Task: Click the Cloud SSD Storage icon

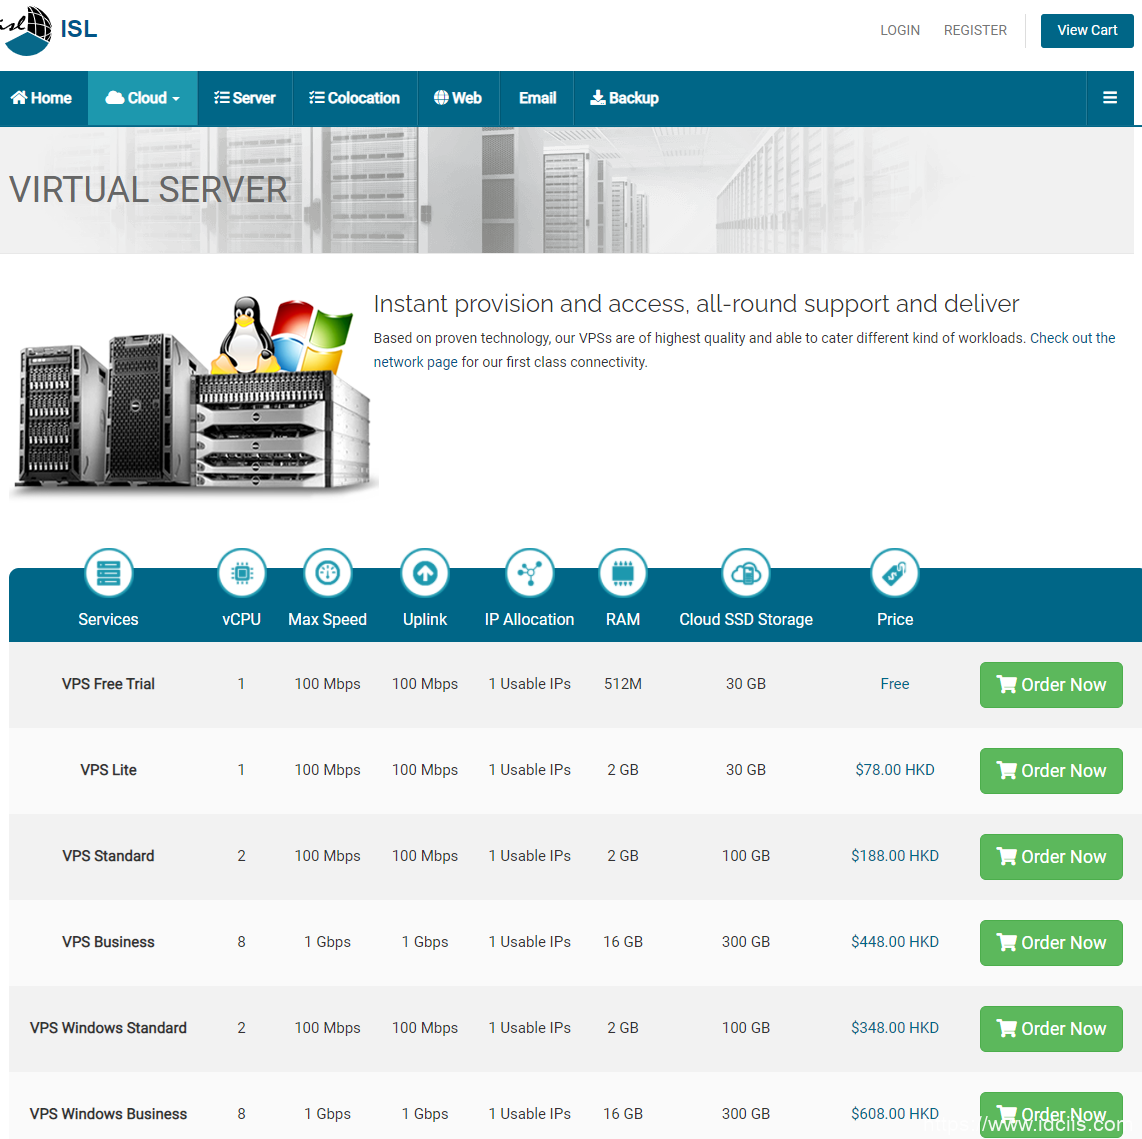Action: tap(746, 573)
